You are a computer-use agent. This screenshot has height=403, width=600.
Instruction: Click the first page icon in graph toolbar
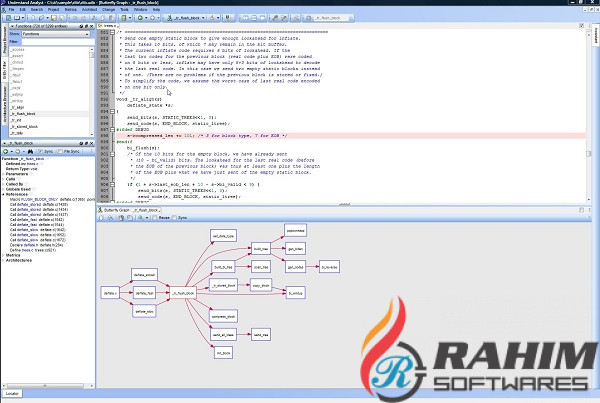[101, 218]
